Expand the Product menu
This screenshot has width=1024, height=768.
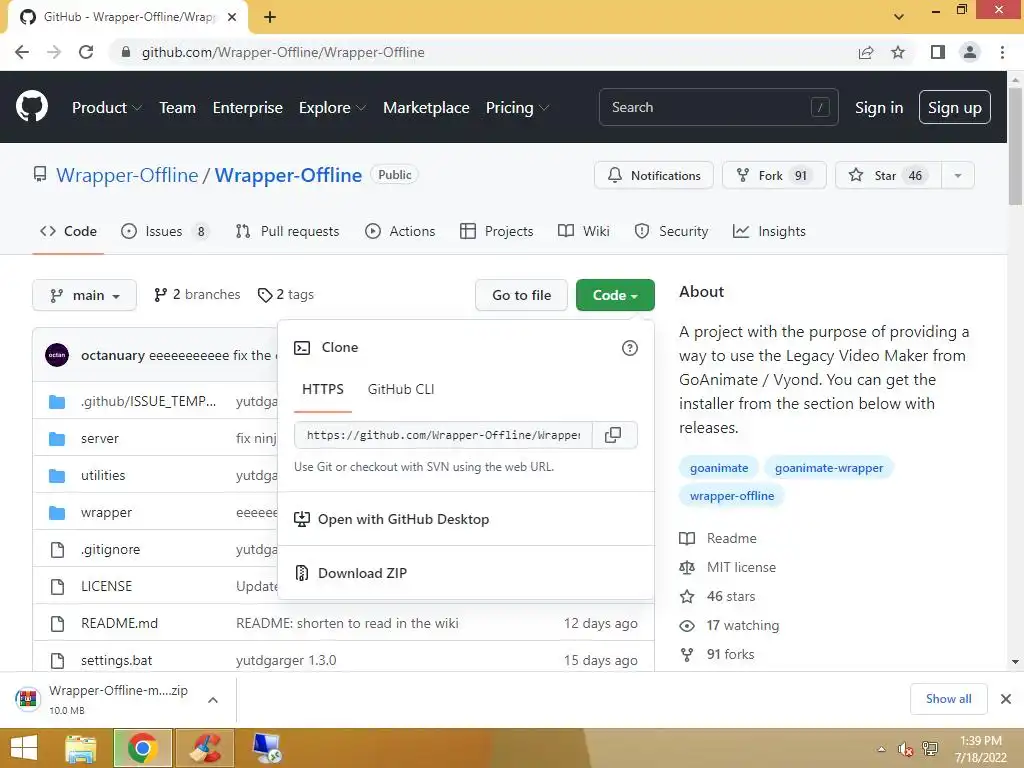click(x=107, y=108)
